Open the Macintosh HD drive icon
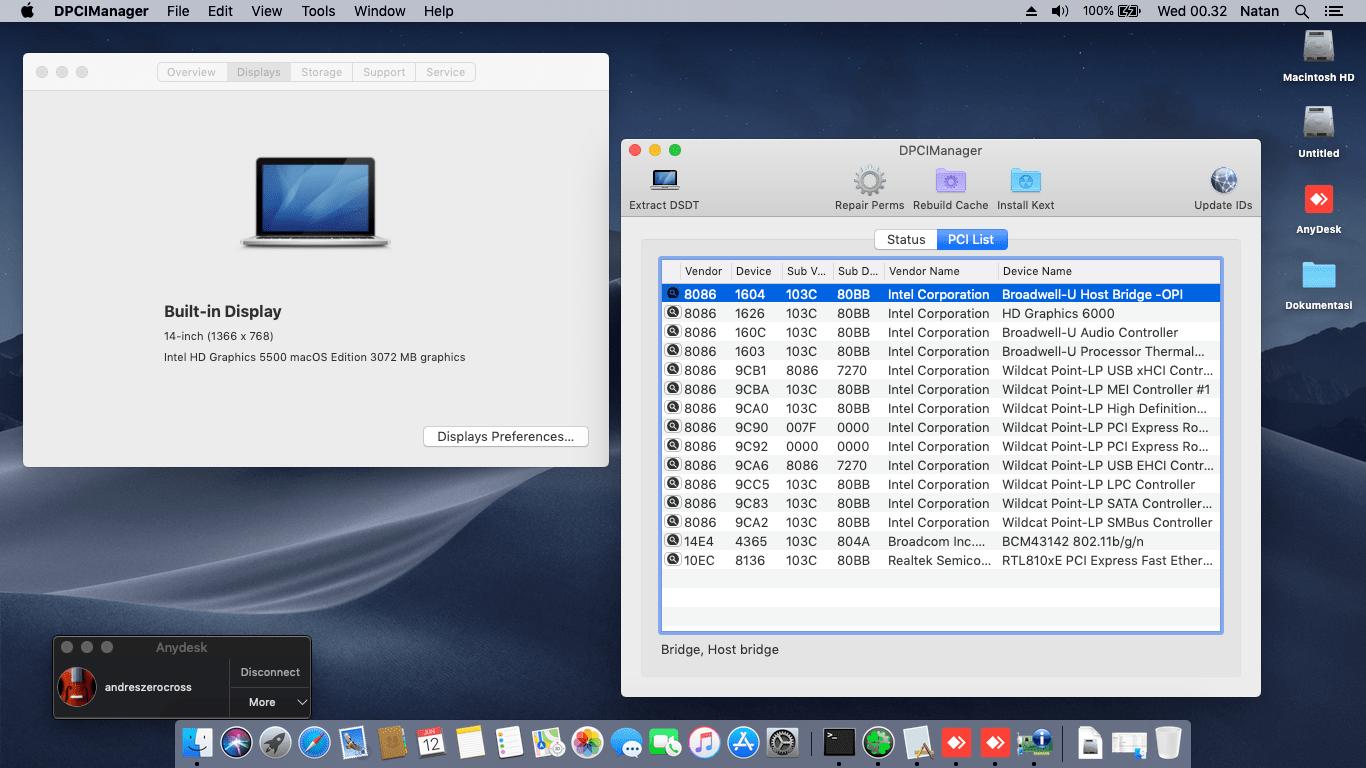This screenshot has height=768, width=1366. (1319, 47)
